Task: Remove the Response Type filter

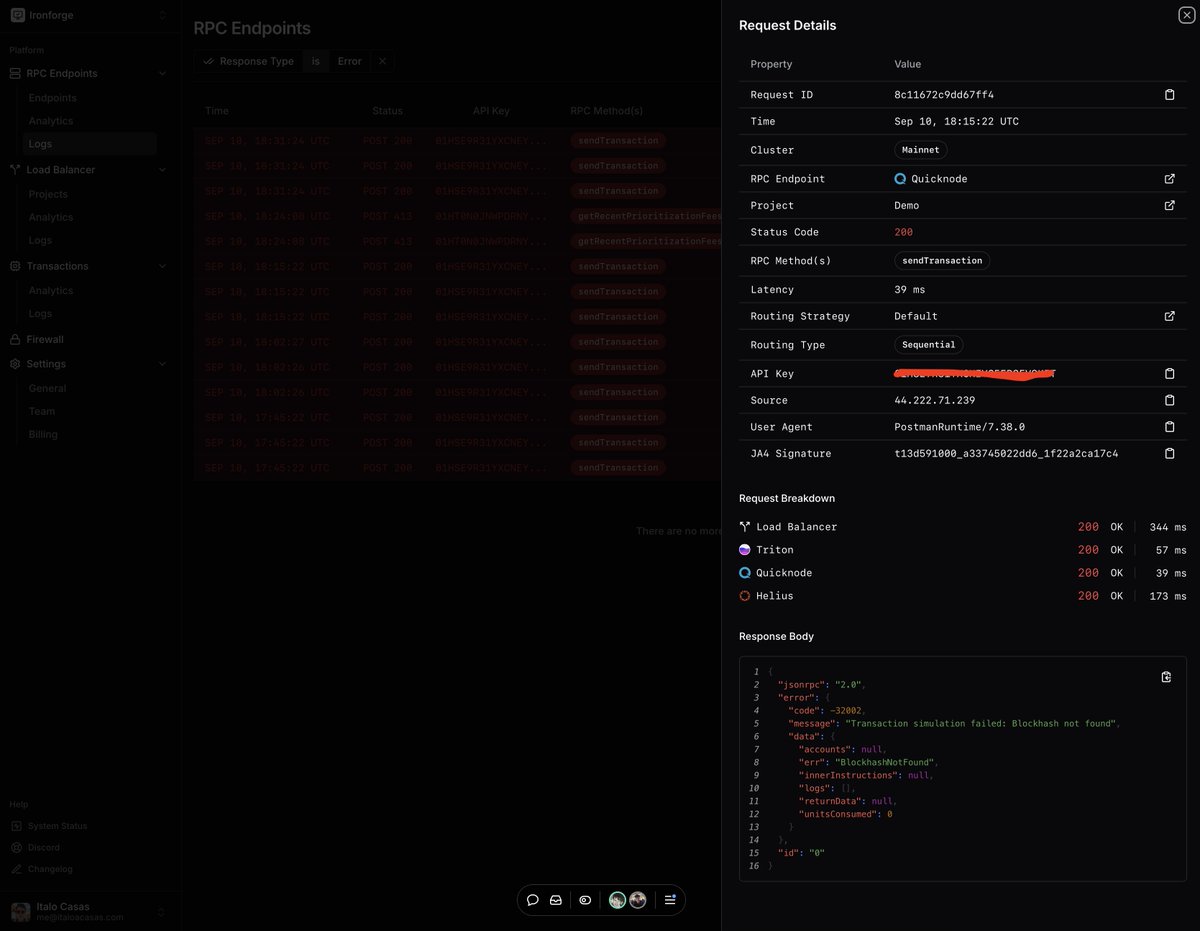Action: tap(382, 61)
